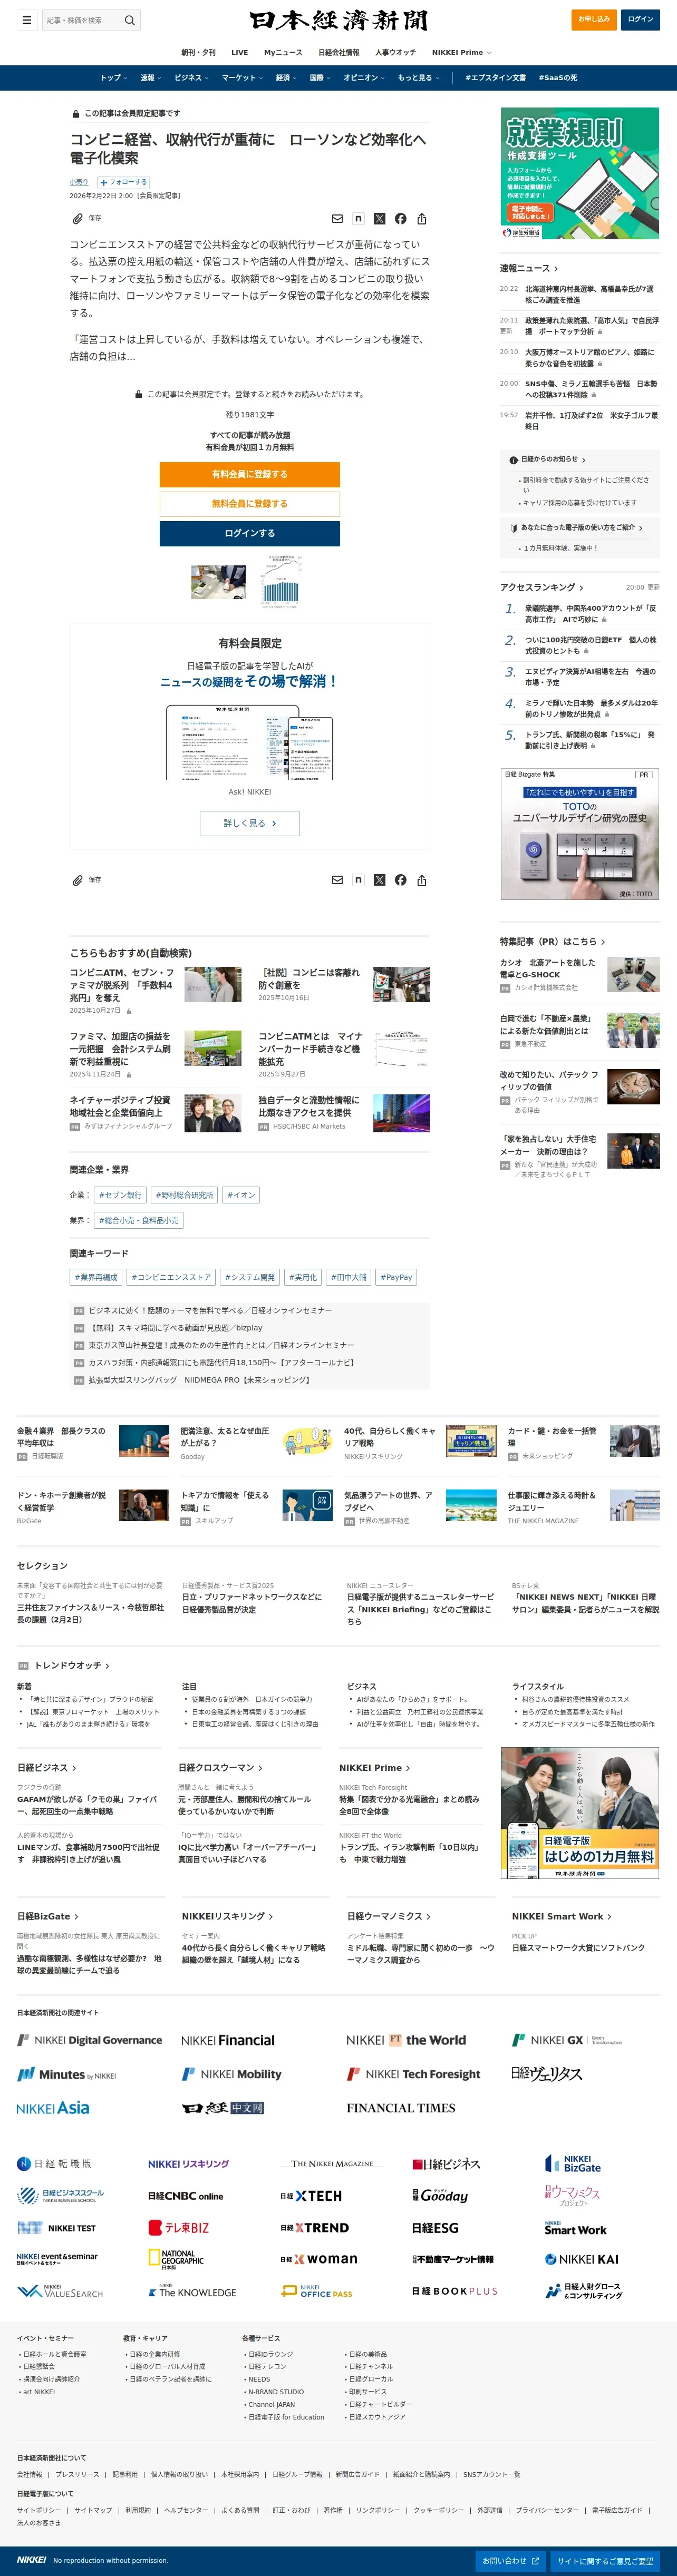The width and height of the screenshot is (677, 2576).
Task: Click the お問い合わせ footer button
Action: click(x=510, y=2560)
